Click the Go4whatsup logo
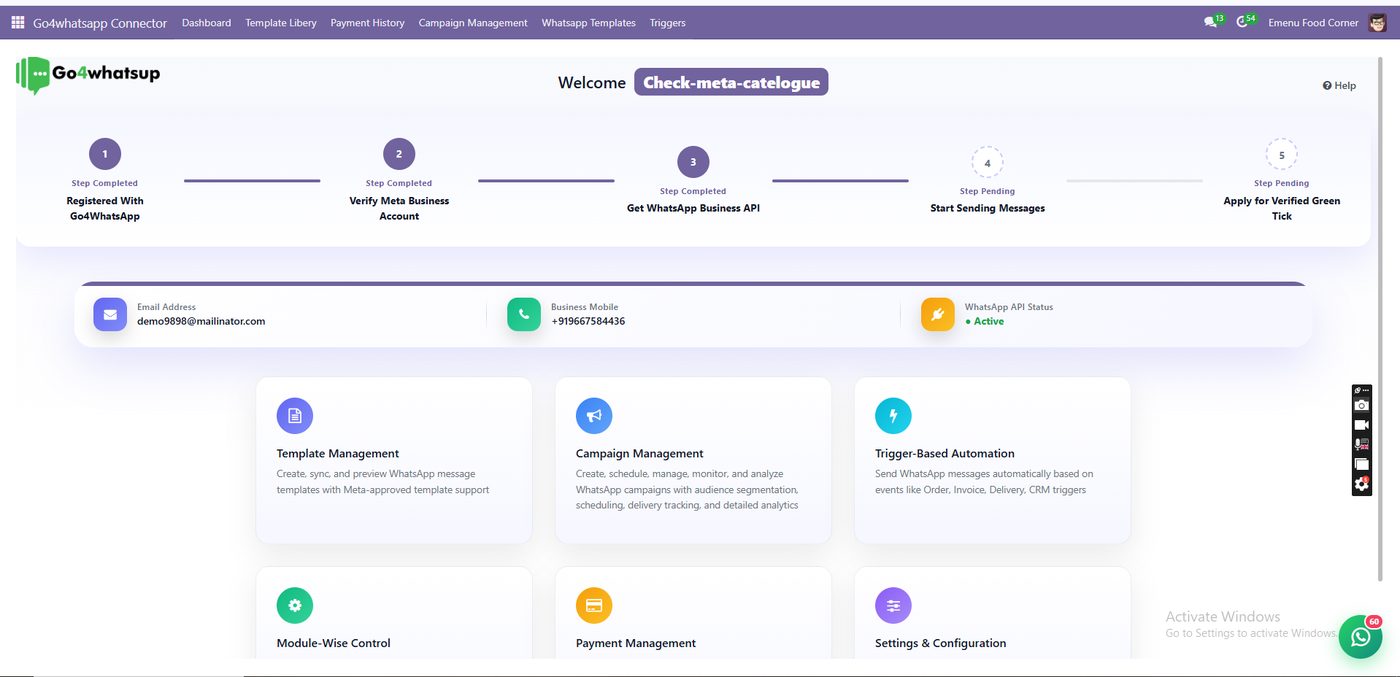1400x677 pixels. point(88,75)
